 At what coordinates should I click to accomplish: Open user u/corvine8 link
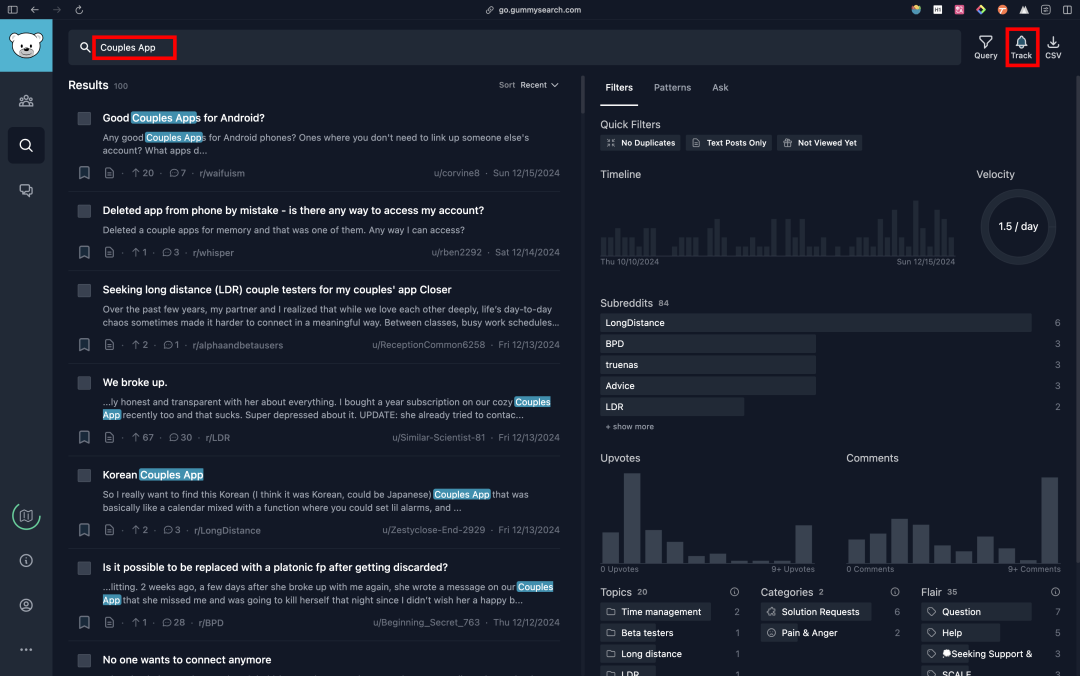coord(457,173)
